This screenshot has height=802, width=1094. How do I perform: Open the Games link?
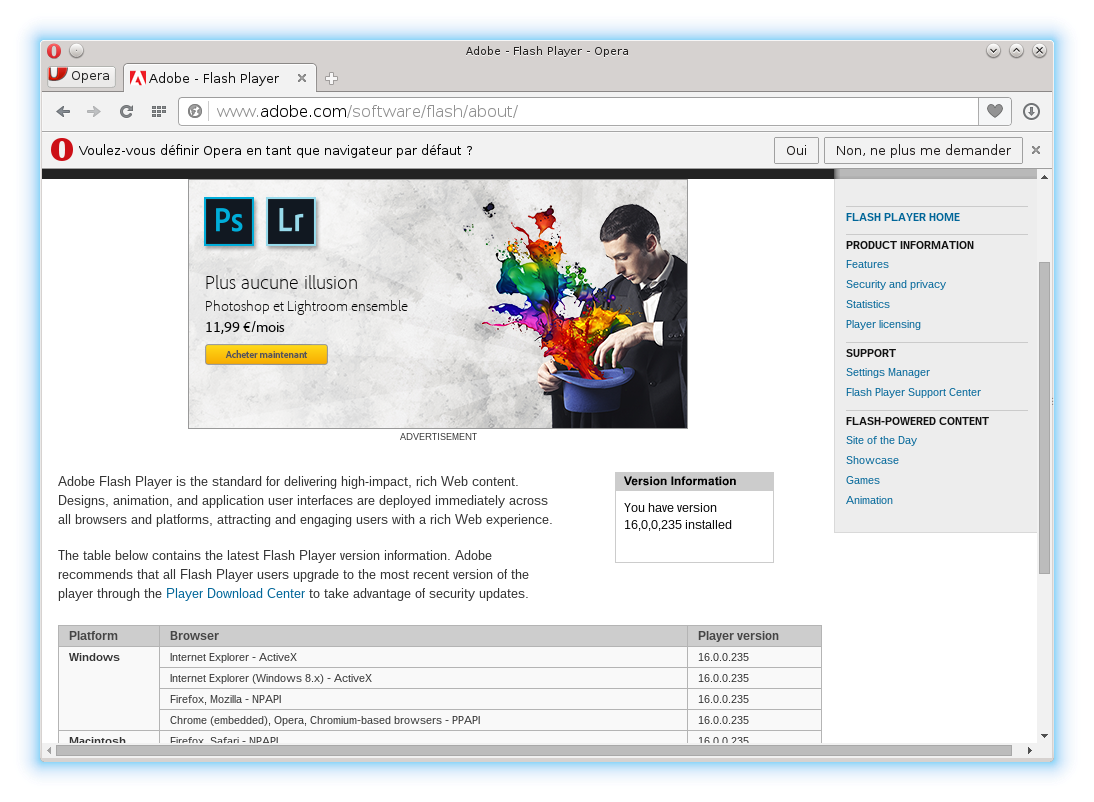pyautogui.click(x=862, y=480)
